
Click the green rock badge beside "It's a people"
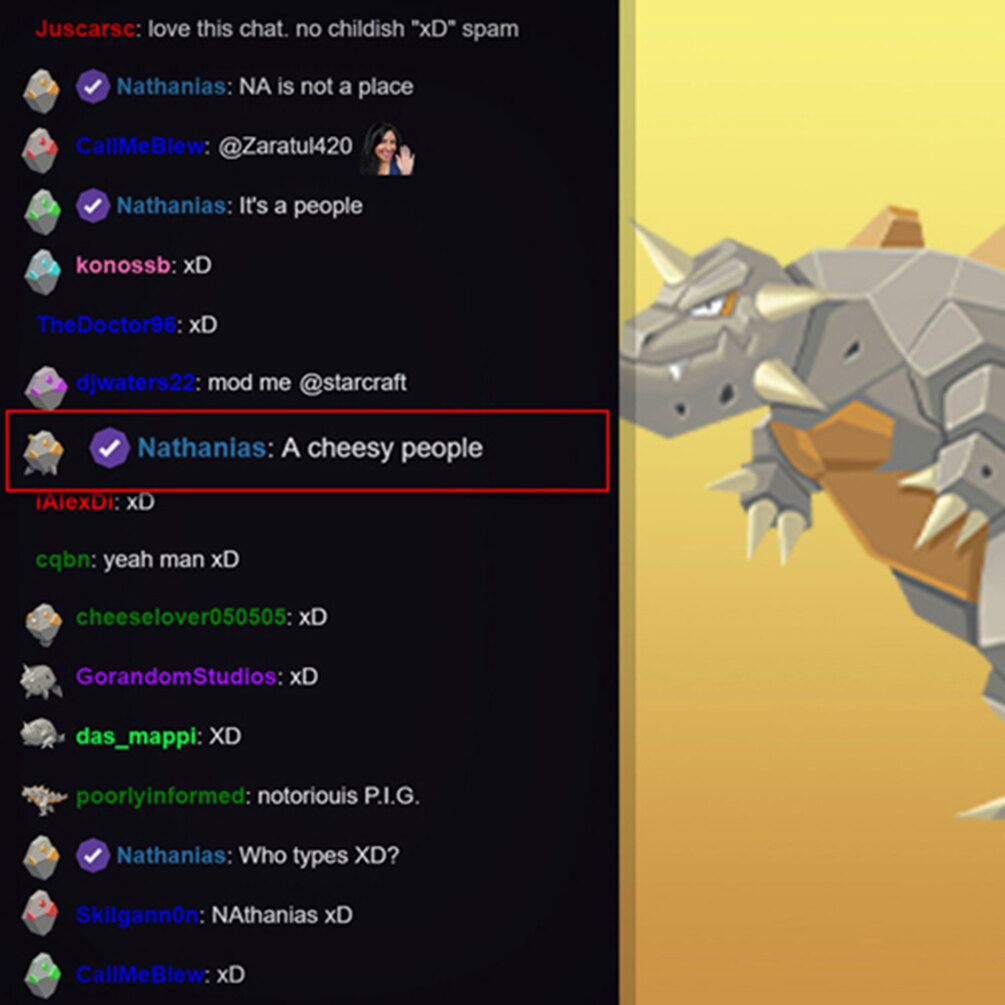42,212
